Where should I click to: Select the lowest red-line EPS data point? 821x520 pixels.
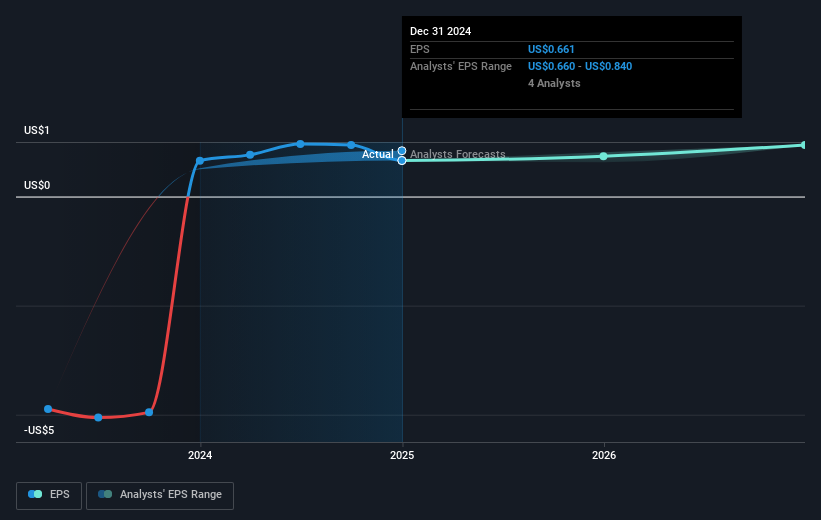98,417
